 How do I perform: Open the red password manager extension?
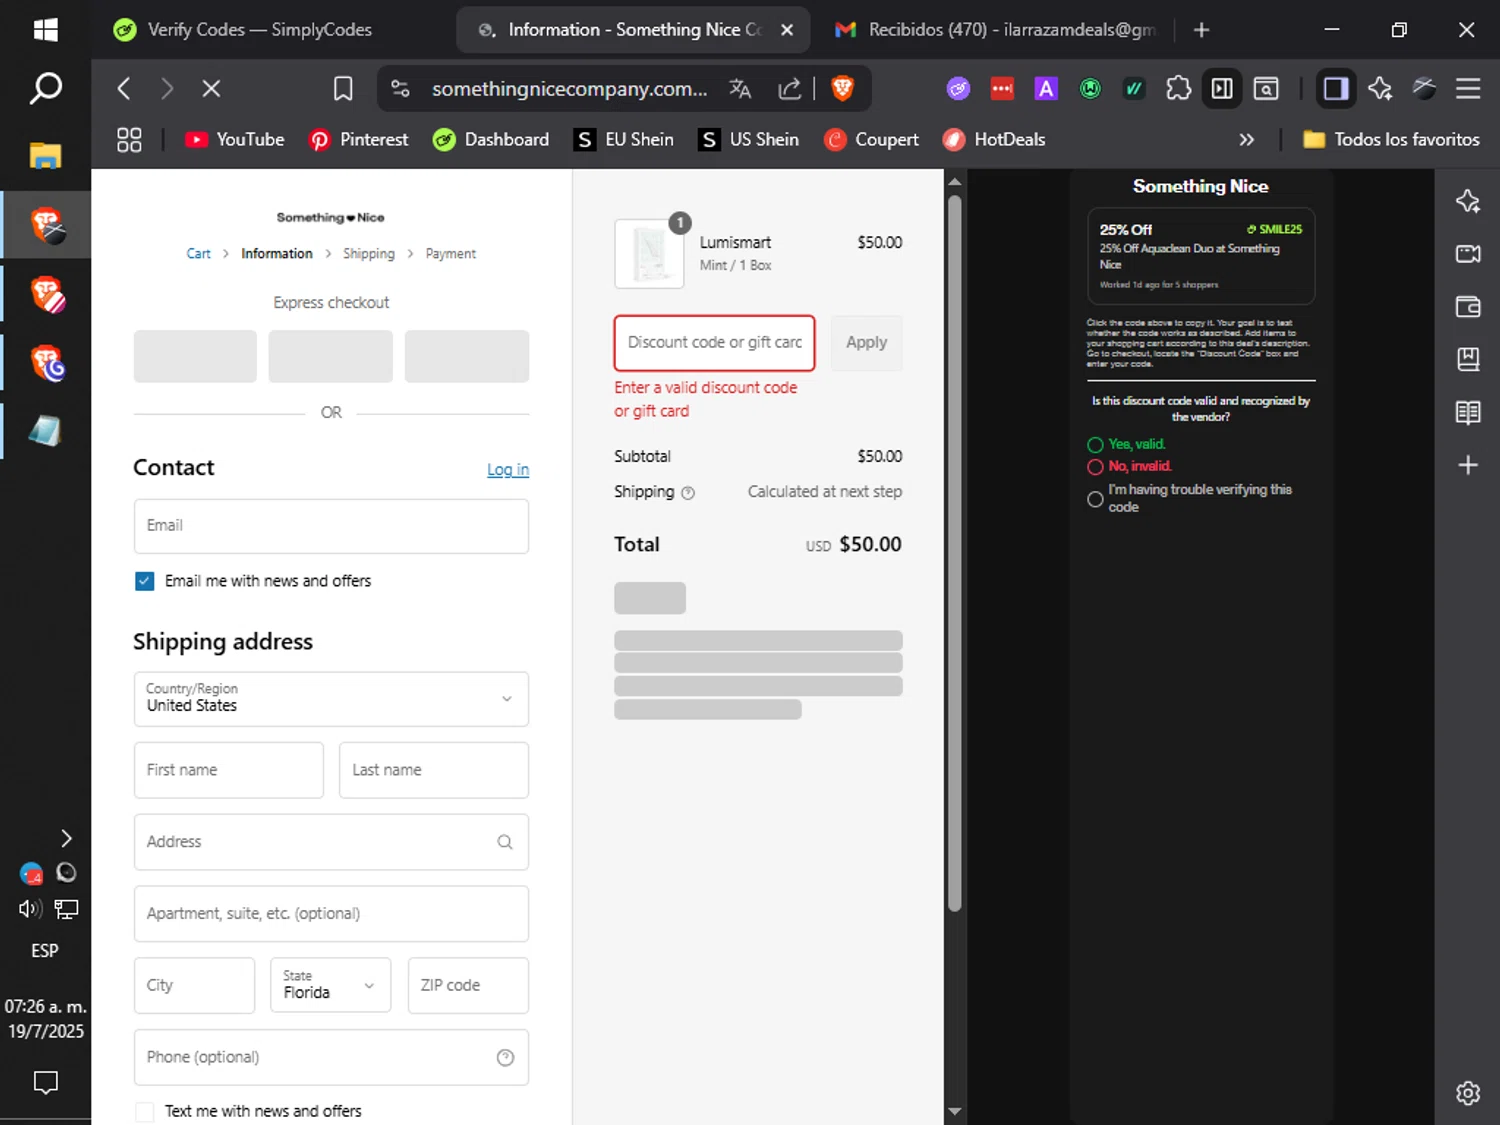[1002, 89]
